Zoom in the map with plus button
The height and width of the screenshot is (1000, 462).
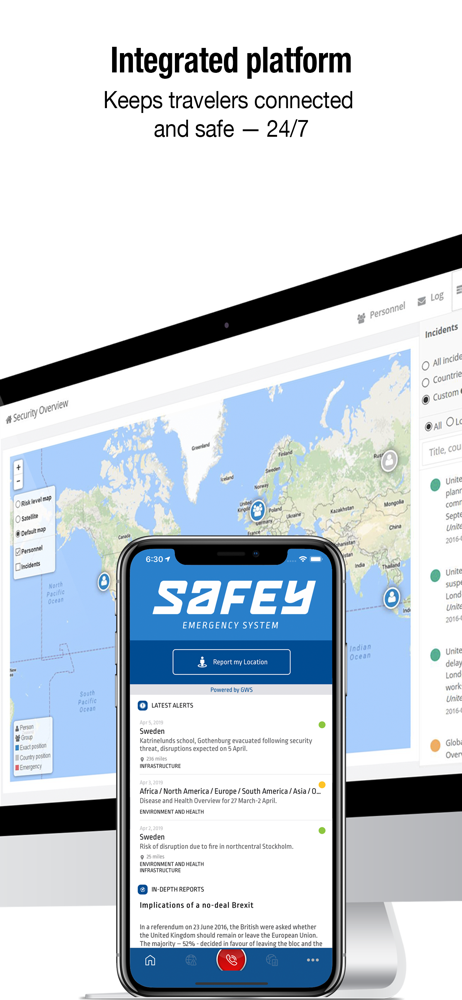(19, 467)
